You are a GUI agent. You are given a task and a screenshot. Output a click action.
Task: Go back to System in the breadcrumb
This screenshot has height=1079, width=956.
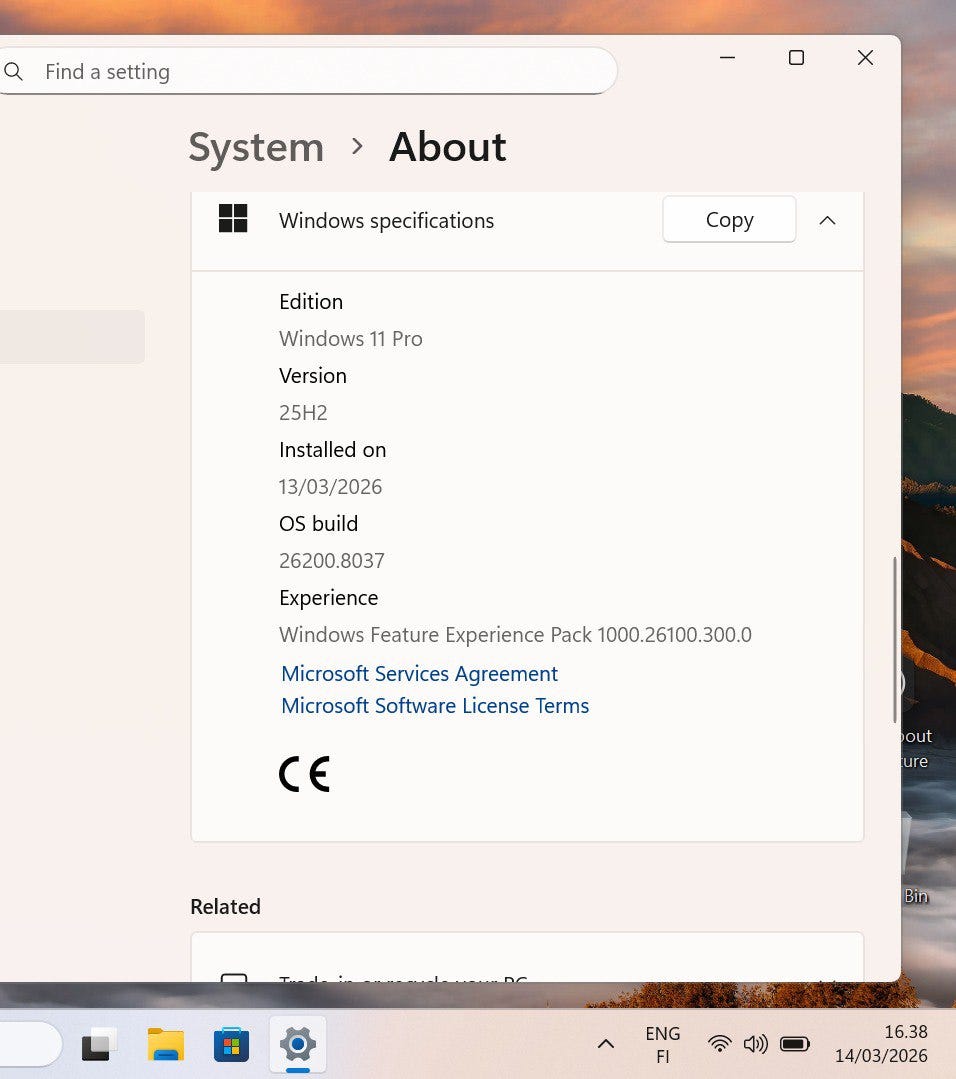[x=256, y=148]
